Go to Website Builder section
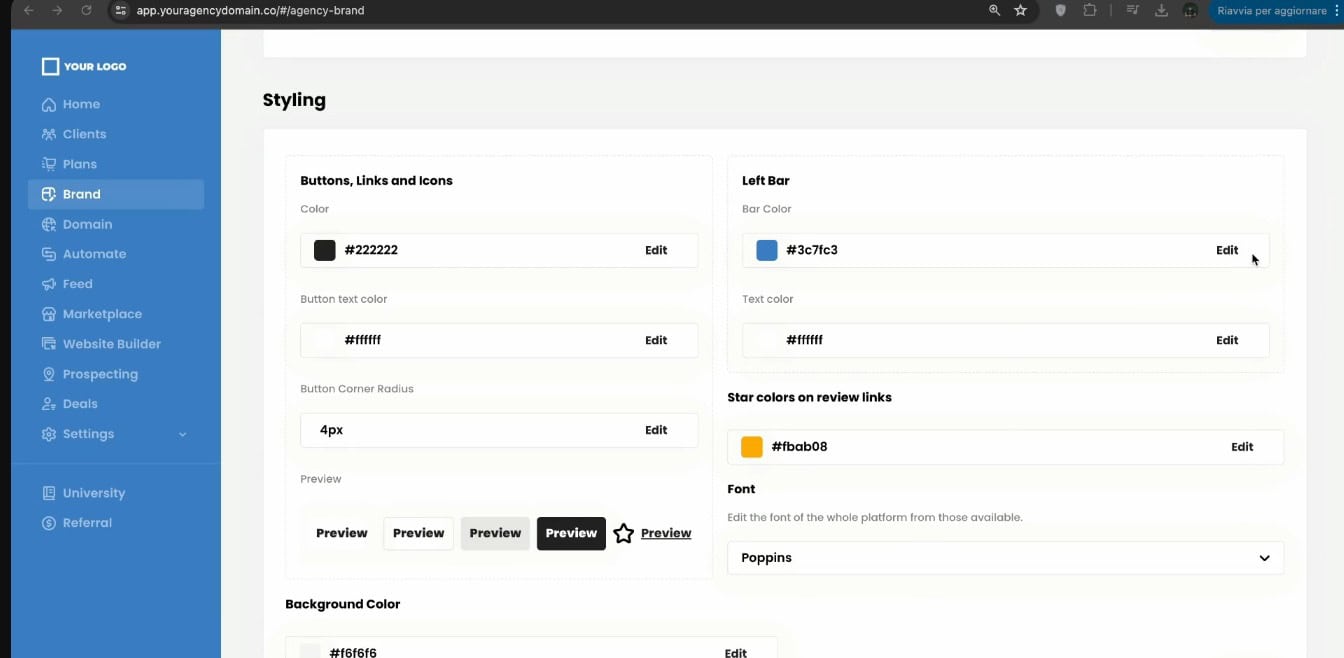1344x658 pixels. [111, 344]
